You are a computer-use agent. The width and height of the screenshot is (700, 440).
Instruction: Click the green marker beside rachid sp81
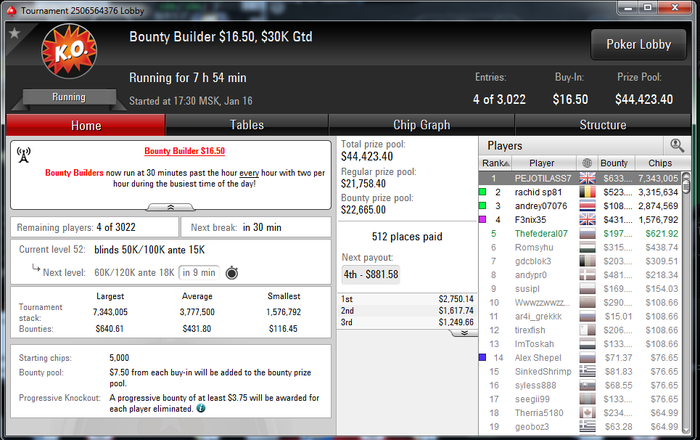point(482,192)
